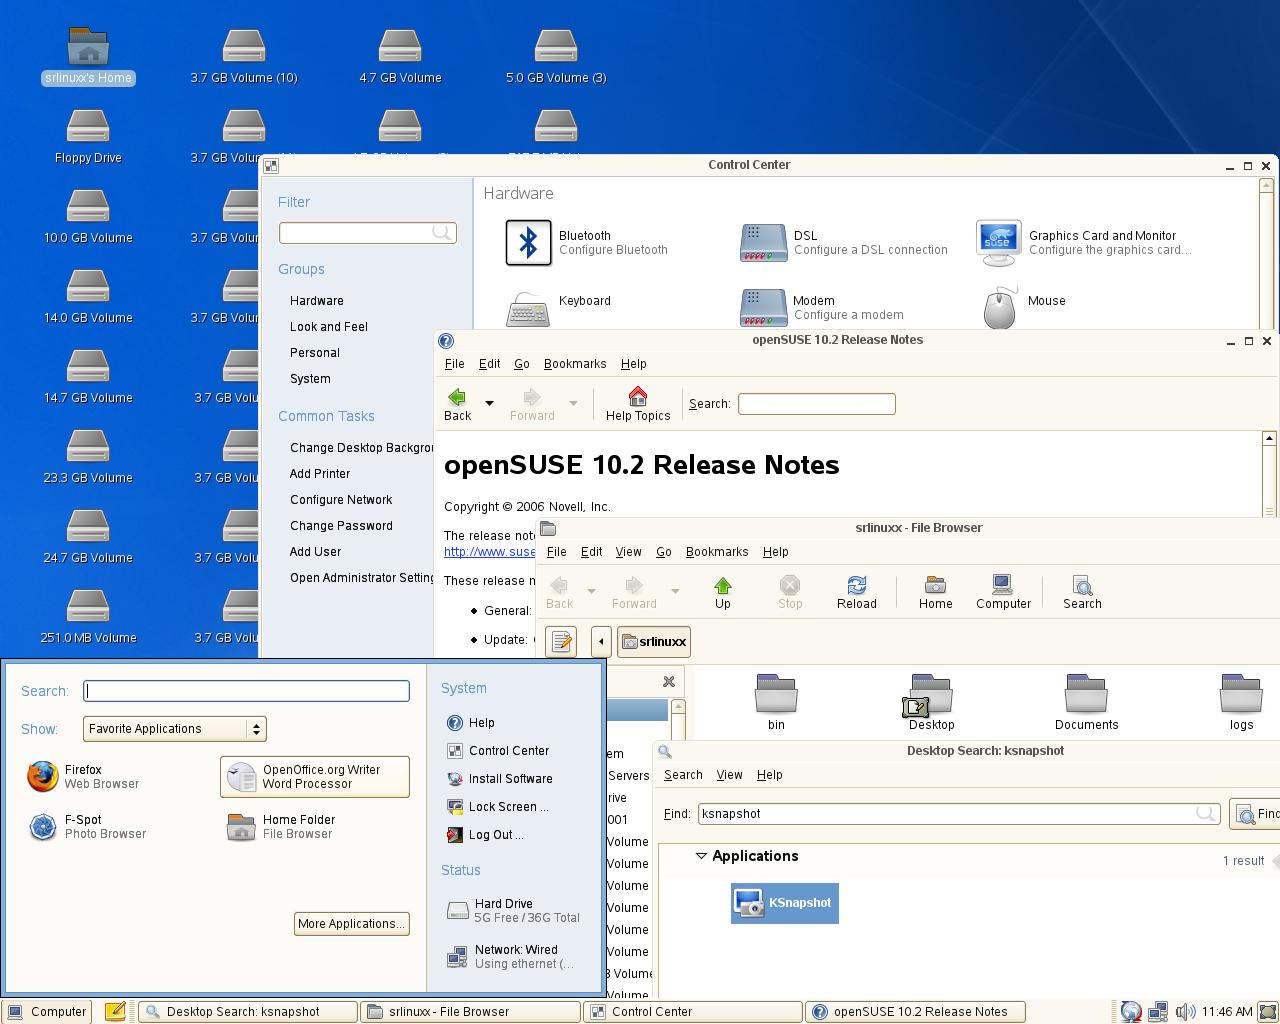Image resolution: width=1280 pixels, height=1024 pixels.
Task: Open Back history dropdown in Release Notes
Action: coord(489,404)
